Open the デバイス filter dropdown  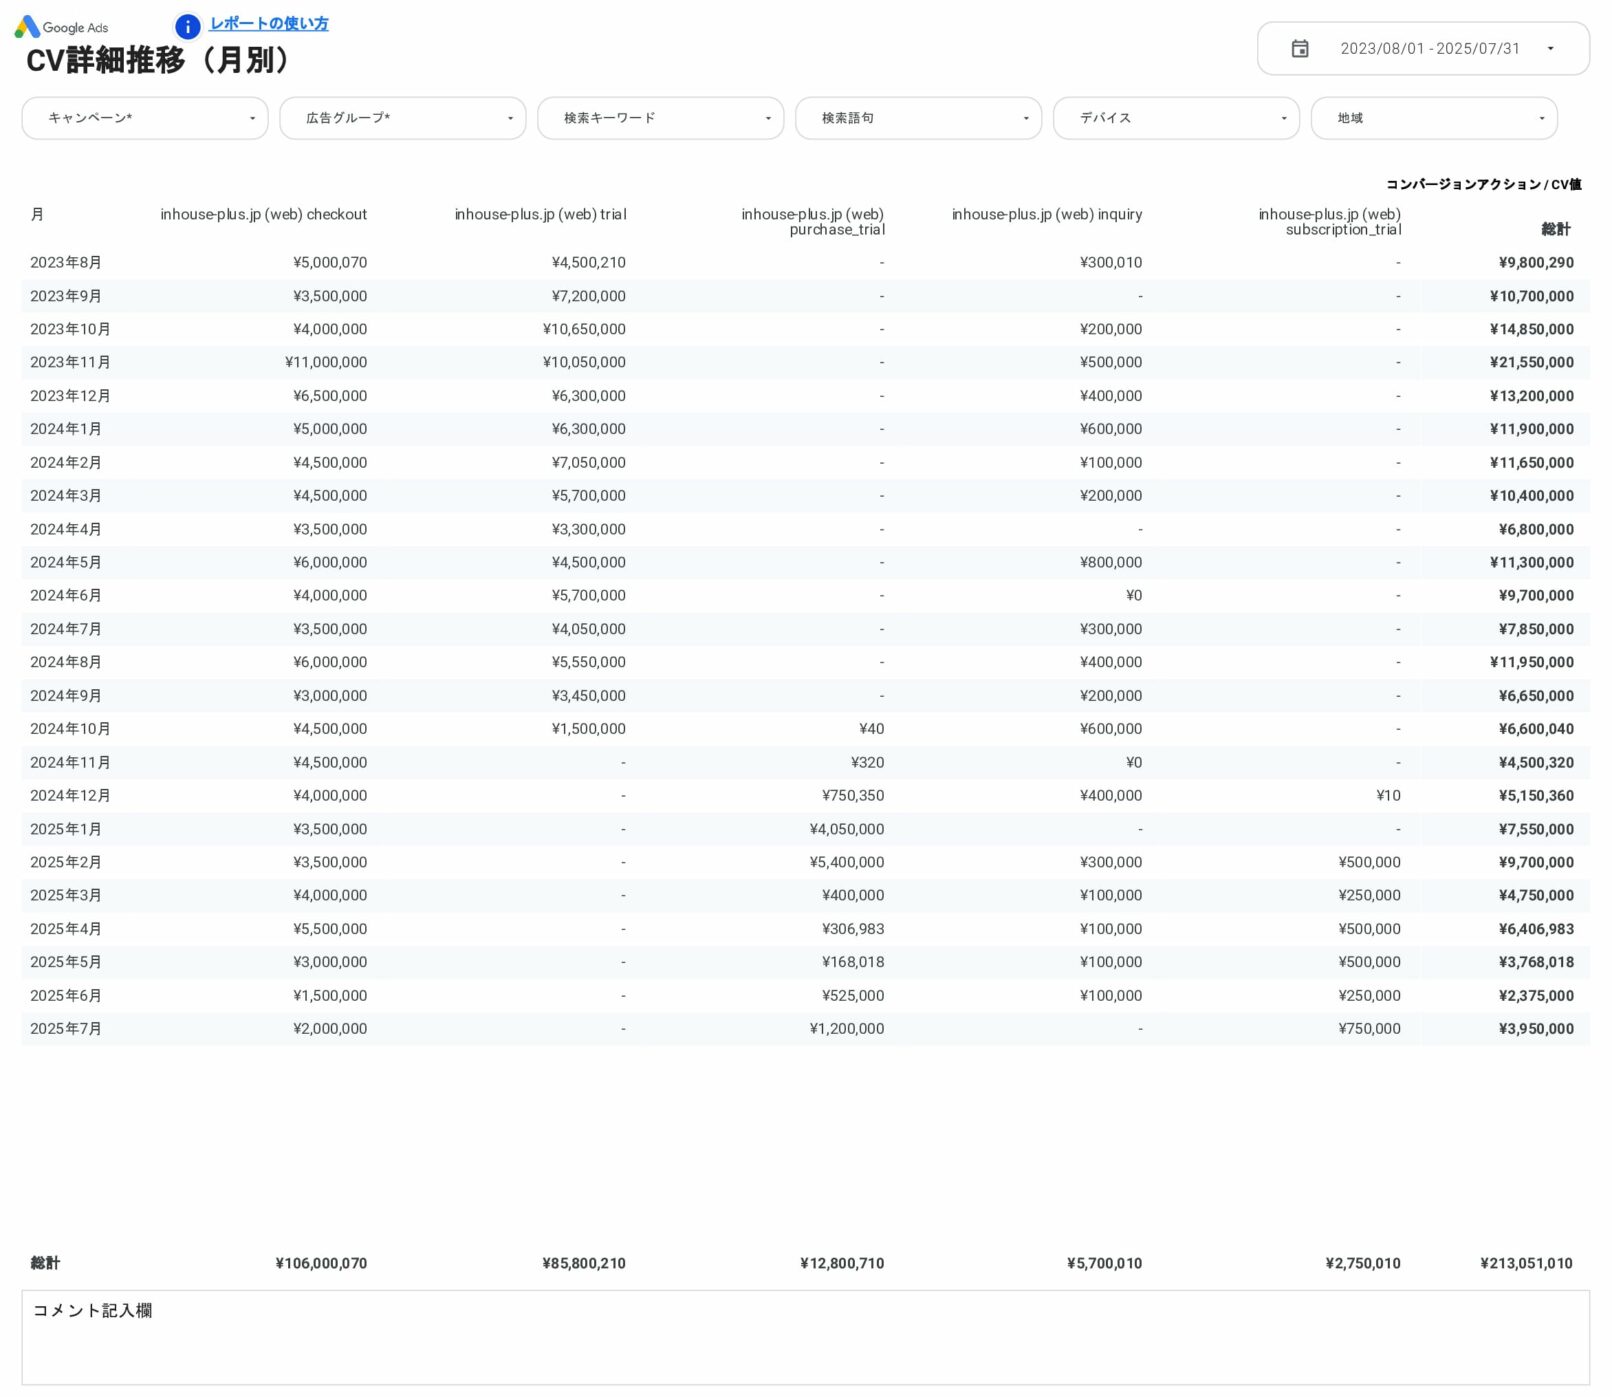[1176, 118]
